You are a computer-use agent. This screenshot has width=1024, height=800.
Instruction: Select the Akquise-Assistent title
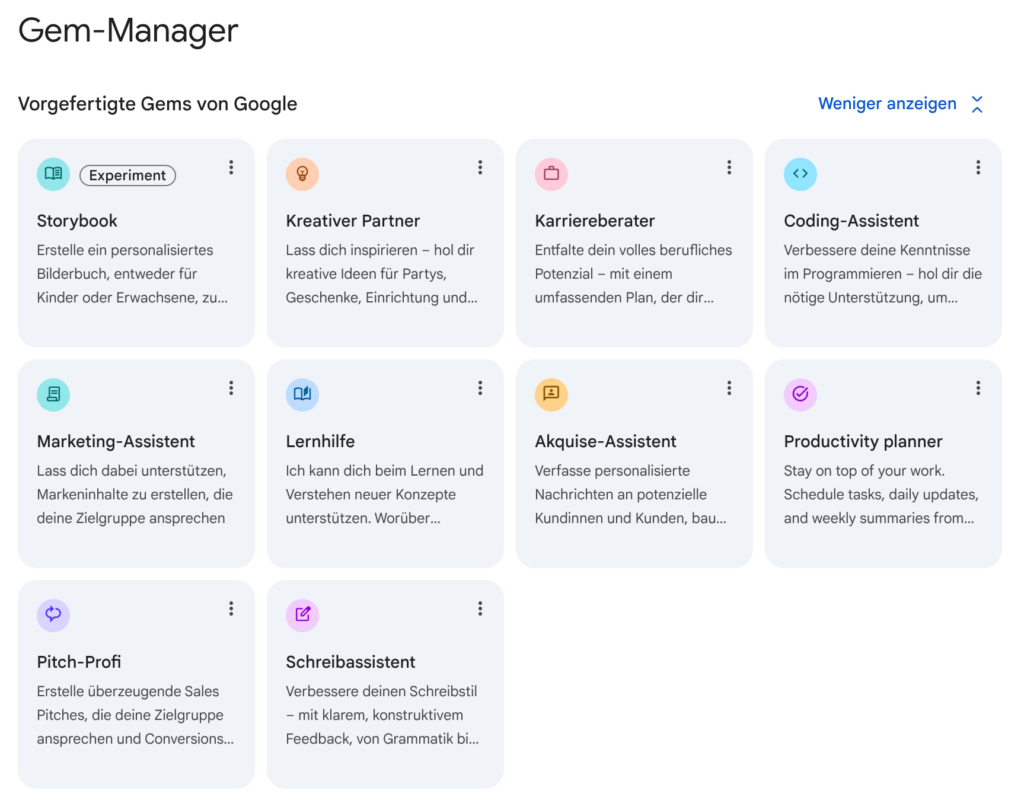click(x=605, y=441)
